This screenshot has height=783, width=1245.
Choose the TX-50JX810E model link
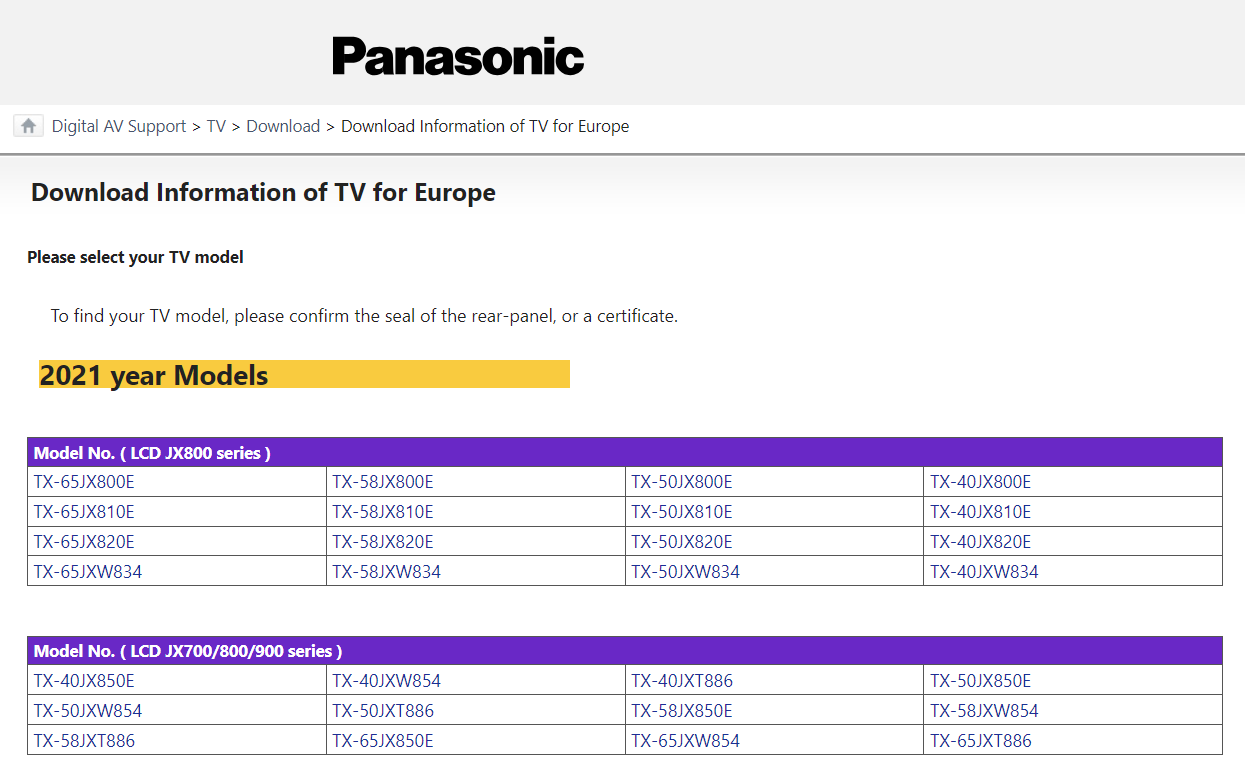(682, 512)
